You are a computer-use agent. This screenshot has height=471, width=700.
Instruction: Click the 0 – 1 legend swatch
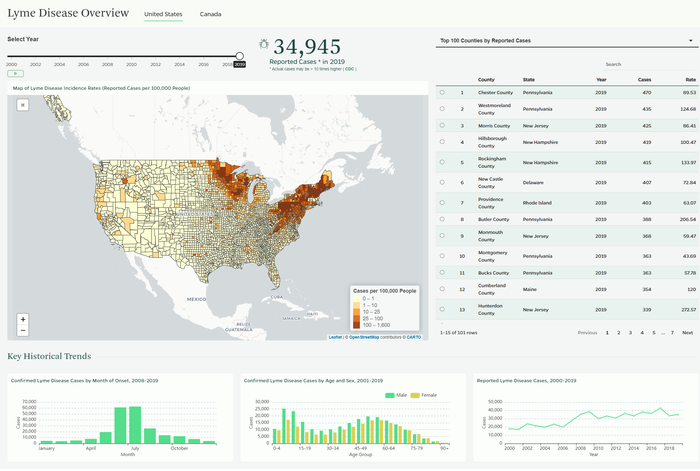point(357,298)
